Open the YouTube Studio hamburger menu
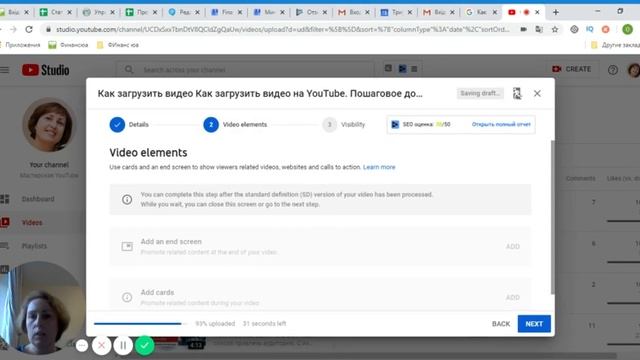640x360 pixels. pos(4,70)
